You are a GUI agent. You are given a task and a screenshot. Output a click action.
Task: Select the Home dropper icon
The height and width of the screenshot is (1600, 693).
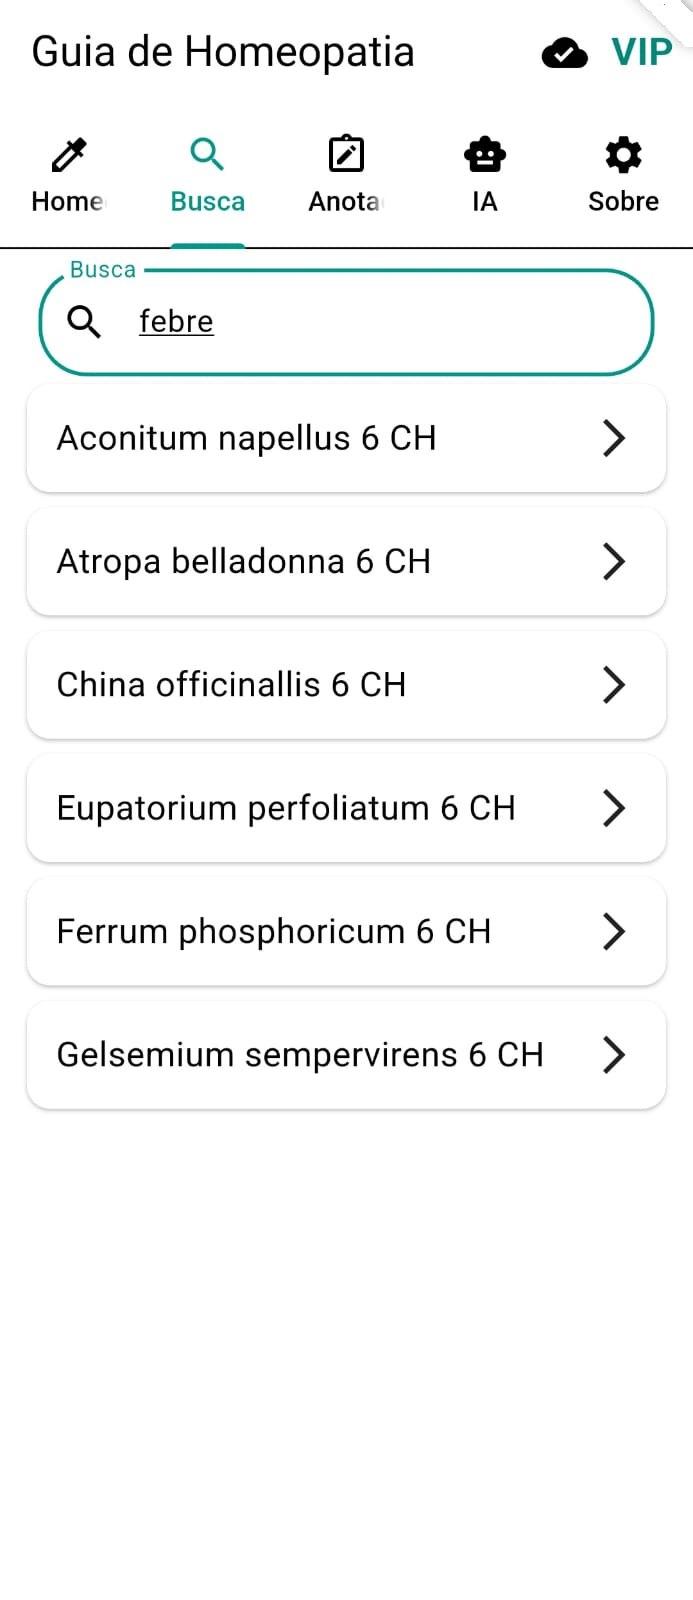coord(69,155)
